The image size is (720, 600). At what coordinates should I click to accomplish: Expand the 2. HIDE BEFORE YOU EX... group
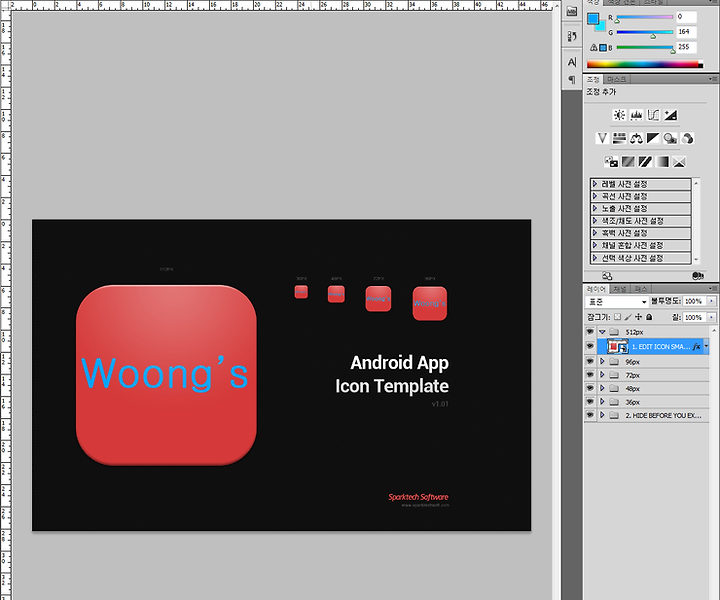[602, 415]
